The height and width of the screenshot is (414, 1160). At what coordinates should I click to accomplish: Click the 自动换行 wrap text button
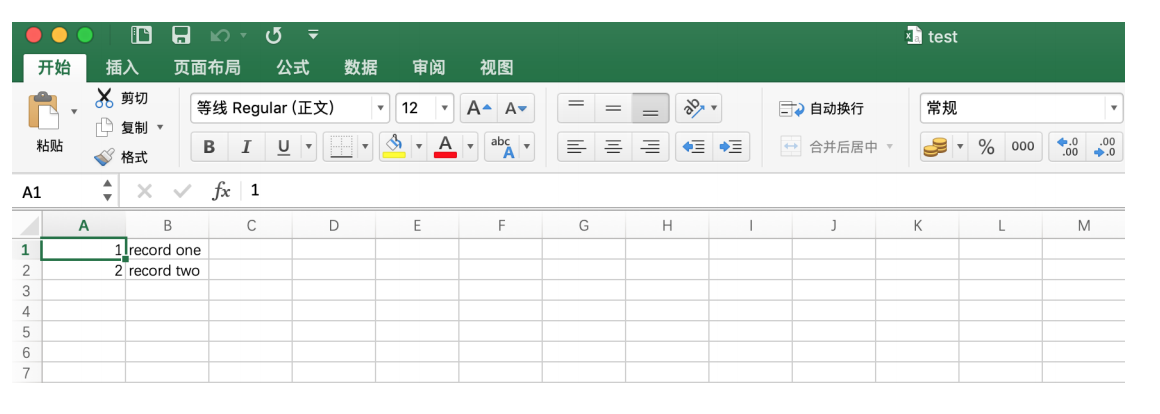click(x=822, y=109)
